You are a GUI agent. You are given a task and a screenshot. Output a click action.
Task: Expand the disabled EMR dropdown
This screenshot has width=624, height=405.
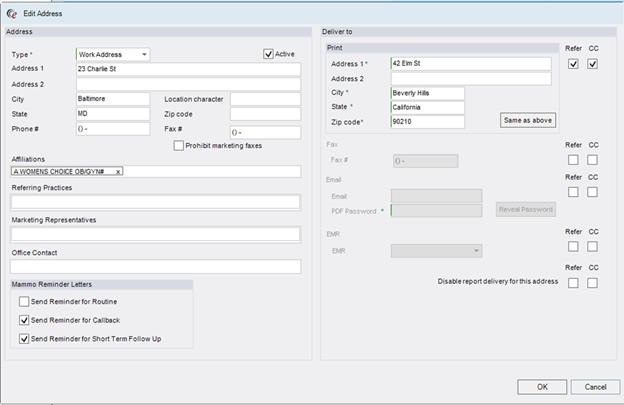click(437, 251)
